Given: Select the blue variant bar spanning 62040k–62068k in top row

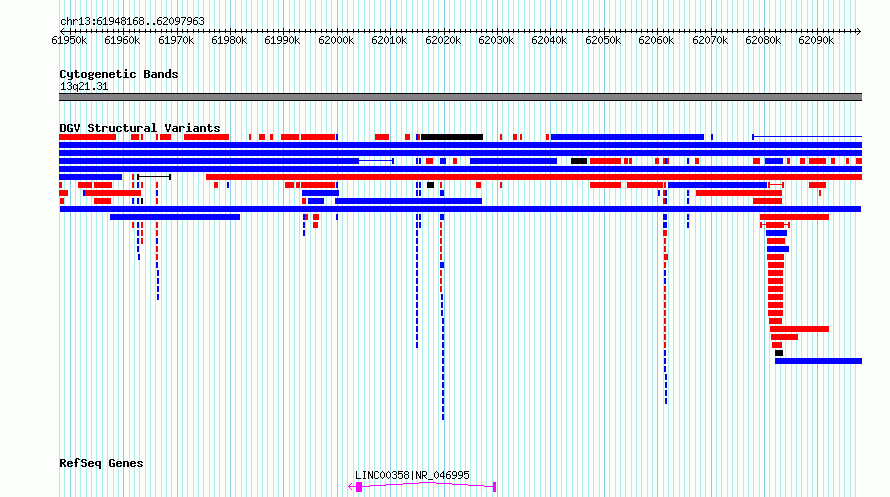Looking at the screenshot, I should 627,137.
